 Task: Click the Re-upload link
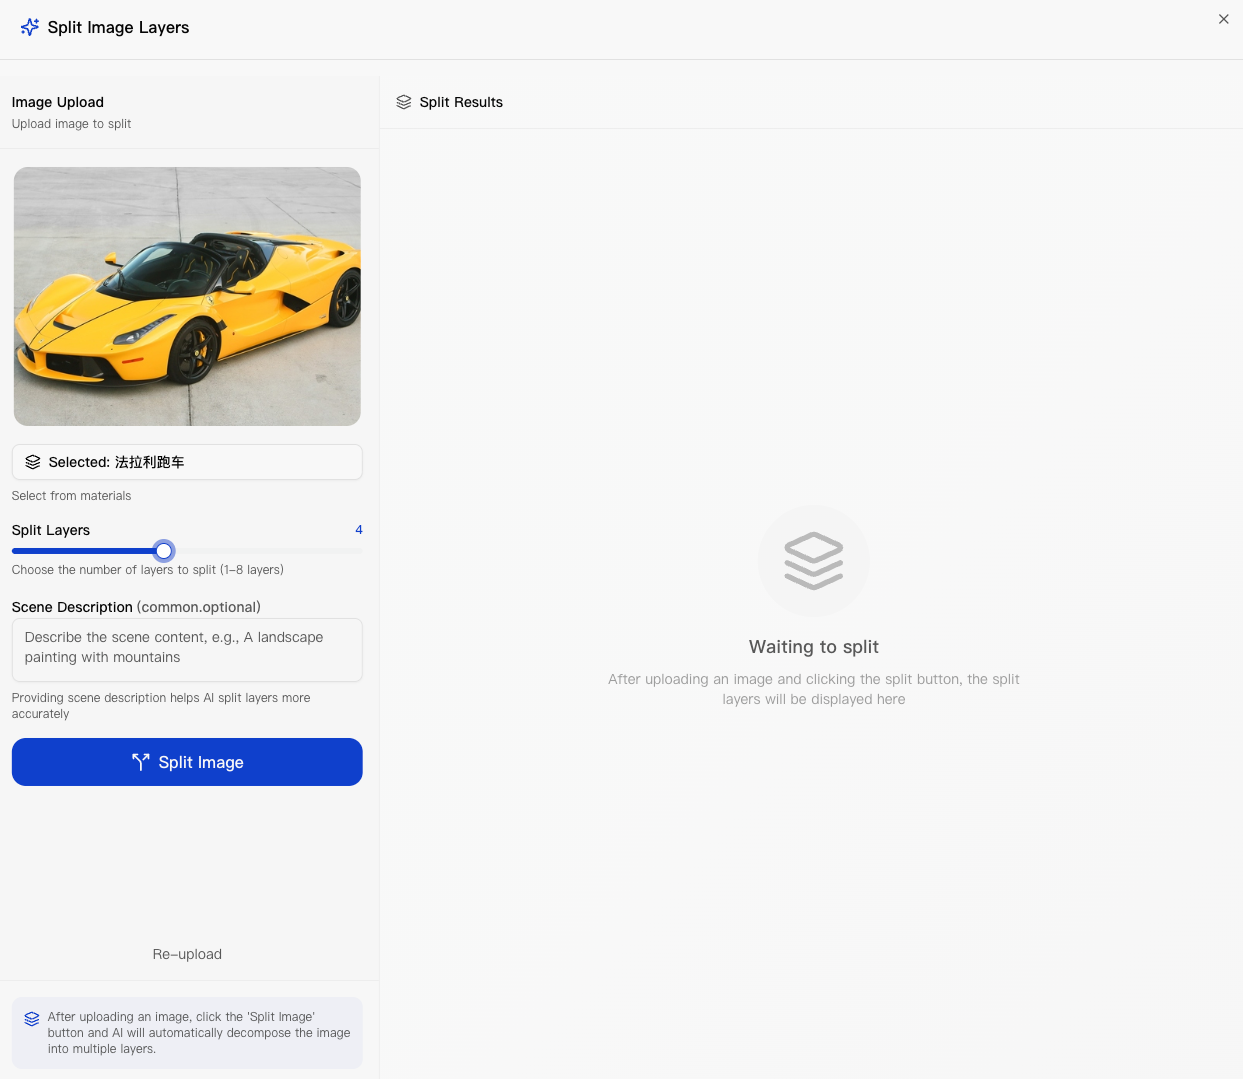(187, 954)
